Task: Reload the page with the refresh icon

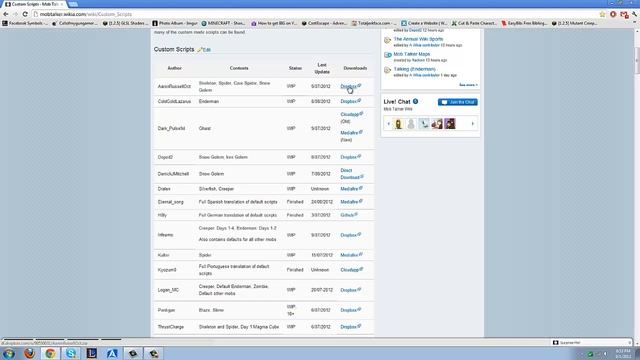Action: tap(25, 14)
